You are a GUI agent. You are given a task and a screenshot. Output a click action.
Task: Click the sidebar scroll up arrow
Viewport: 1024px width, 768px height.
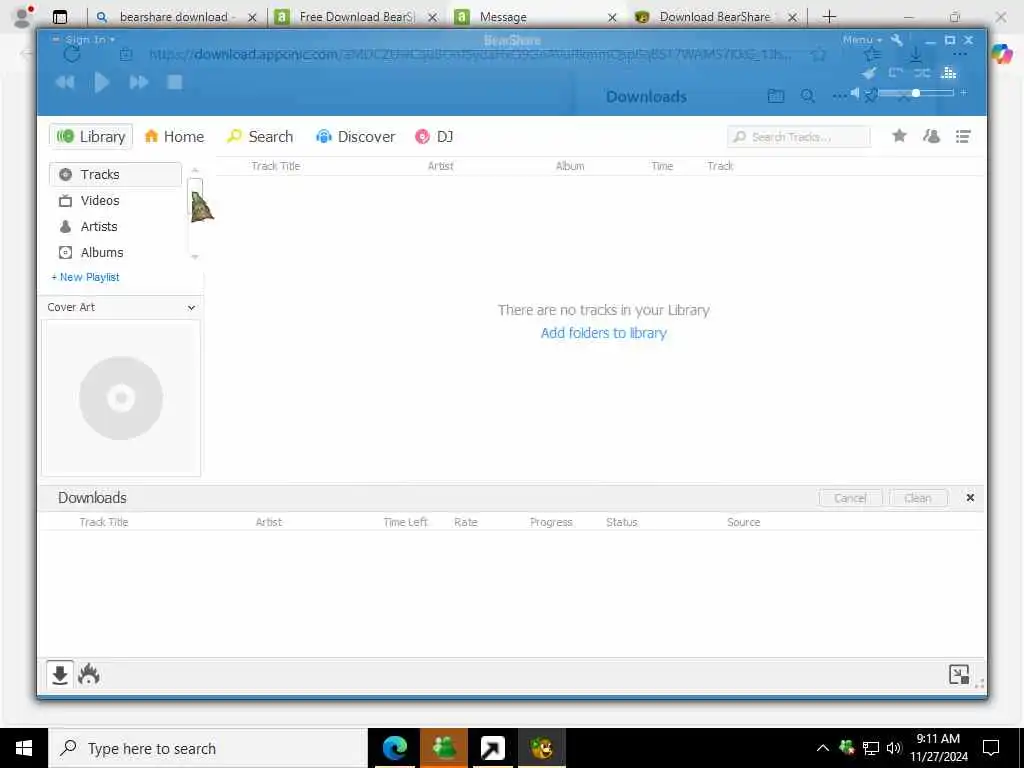[195, 170]
